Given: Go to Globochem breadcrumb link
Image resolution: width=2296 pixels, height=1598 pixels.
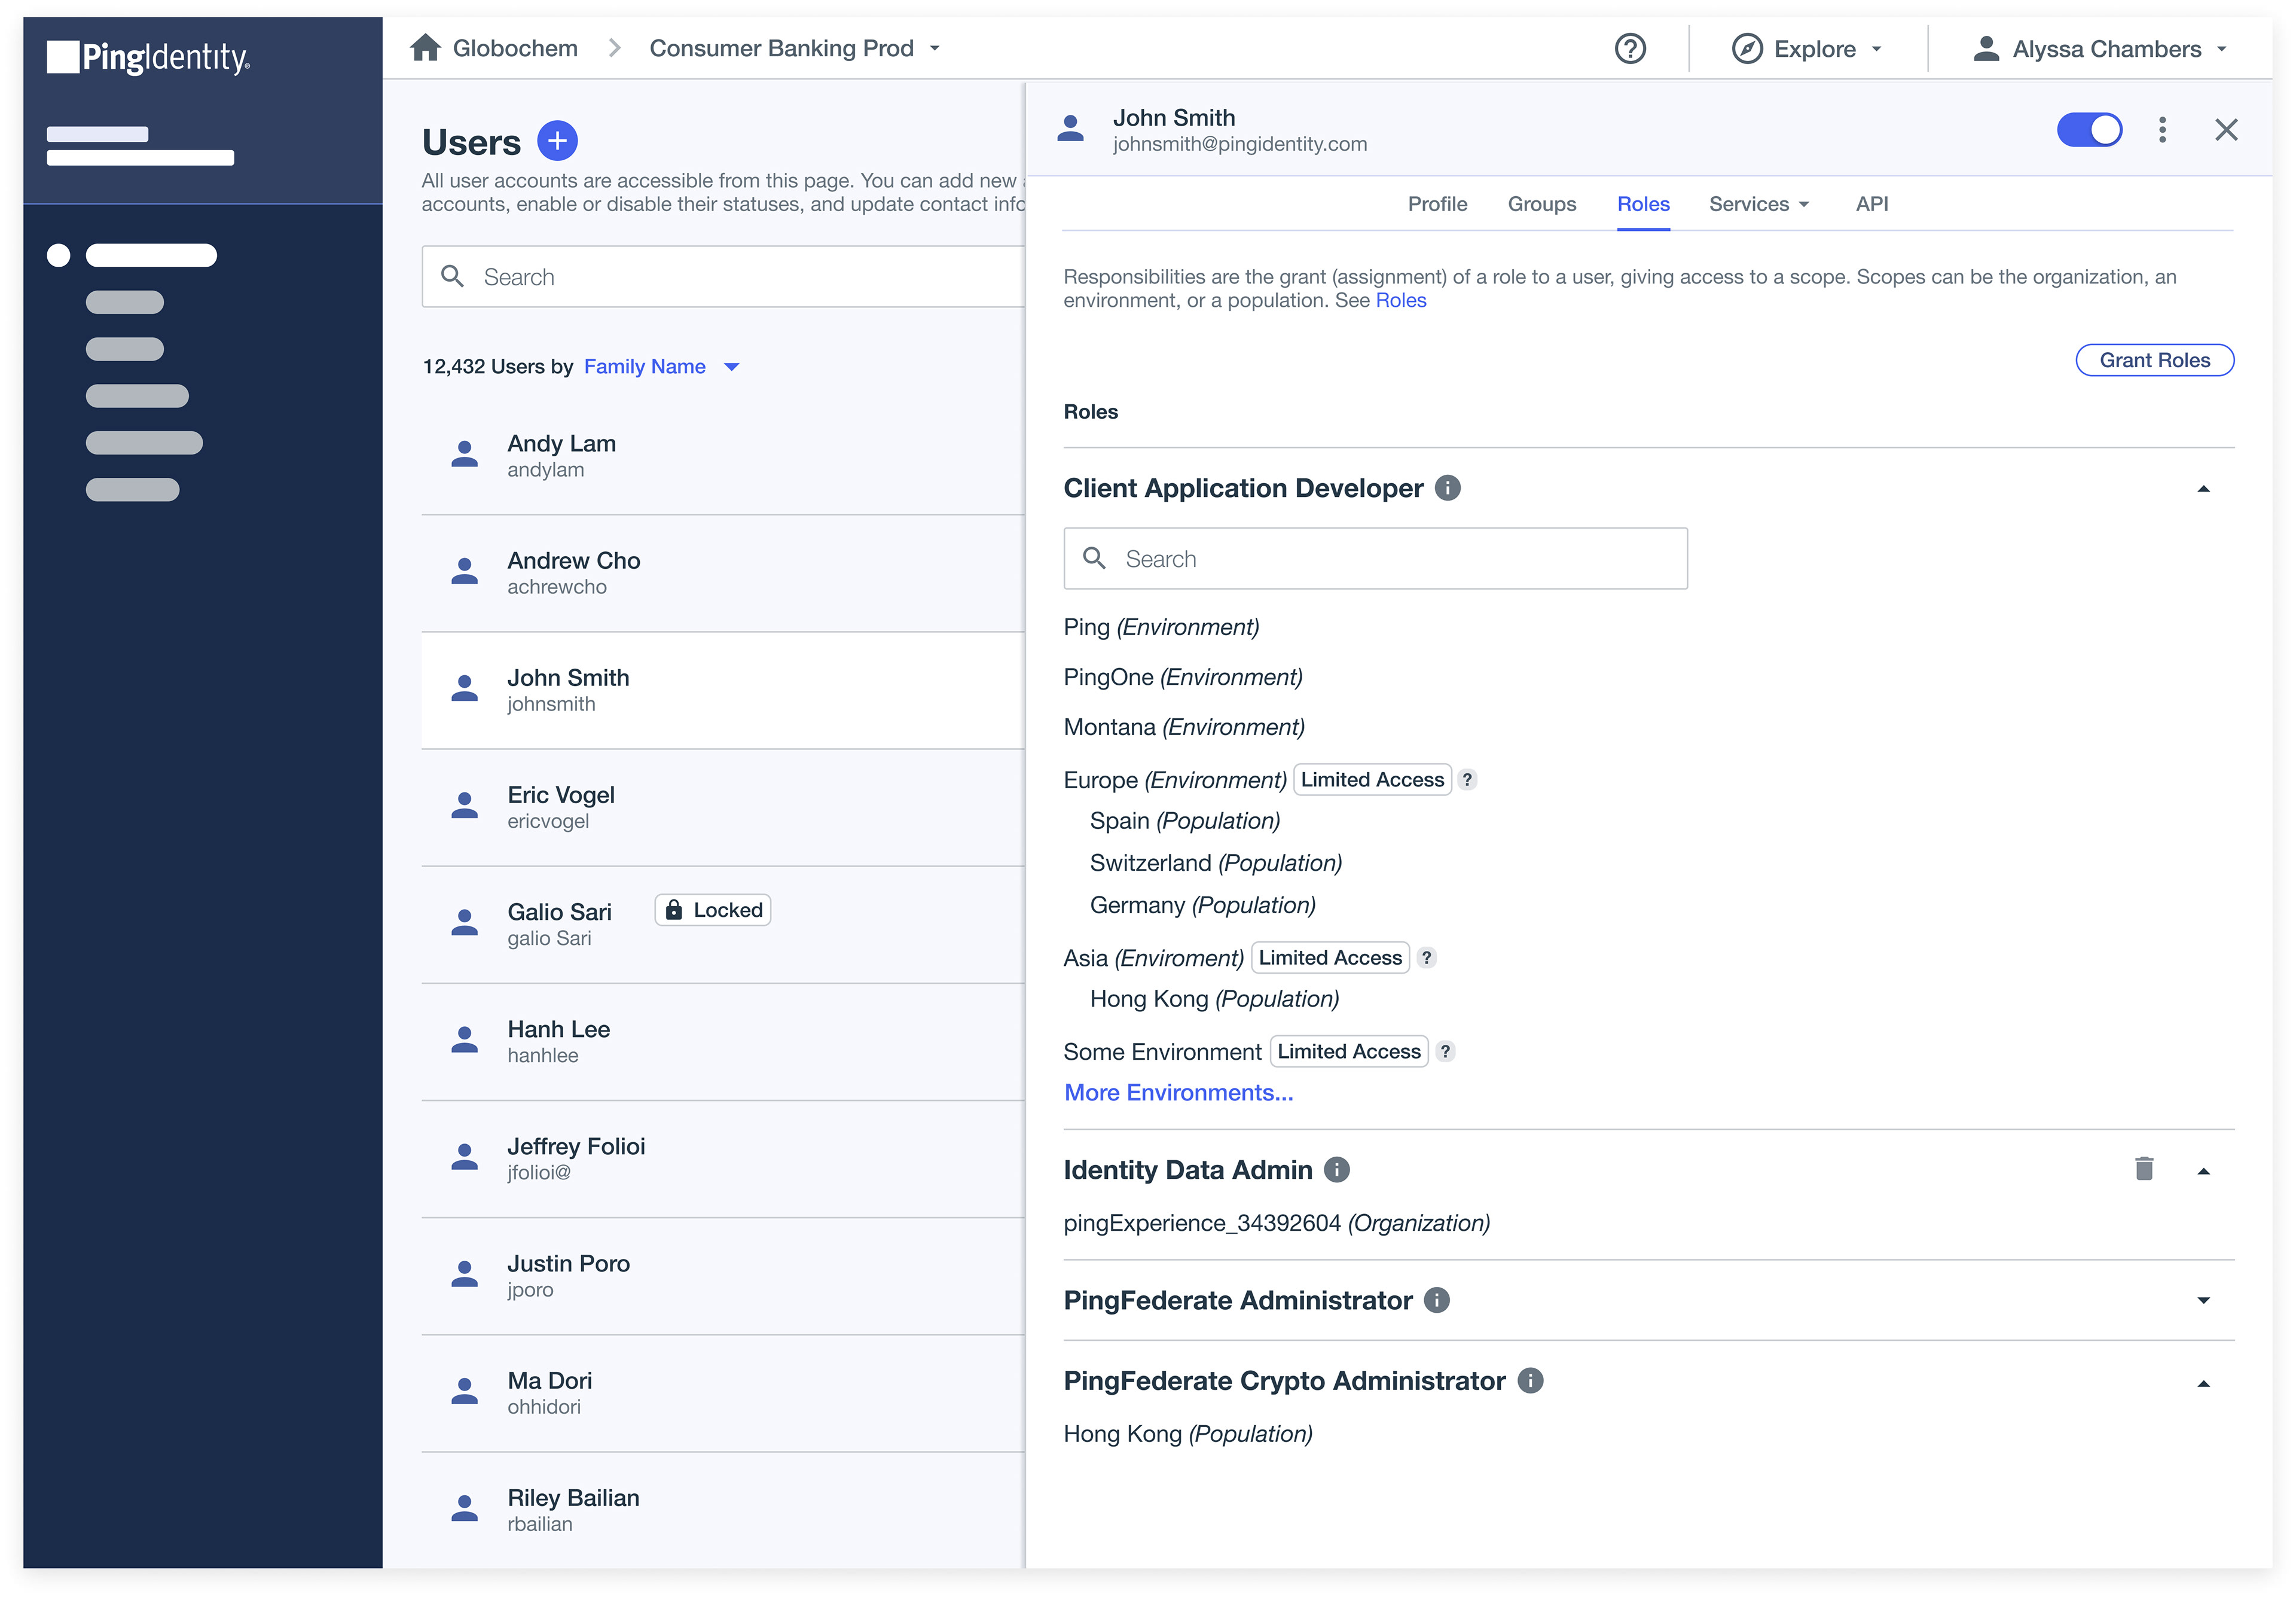Looking at the screenshot, I should coord(515,48).
